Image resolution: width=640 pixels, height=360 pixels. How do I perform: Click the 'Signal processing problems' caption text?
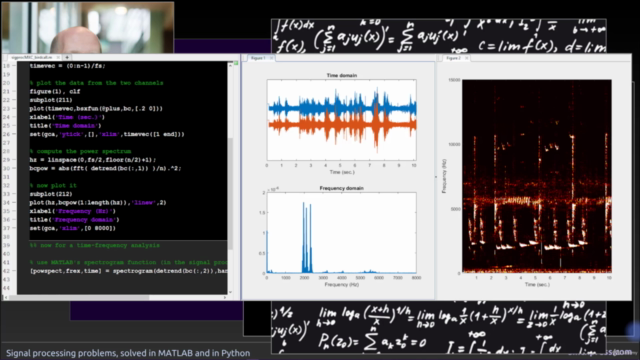(128, 353)
